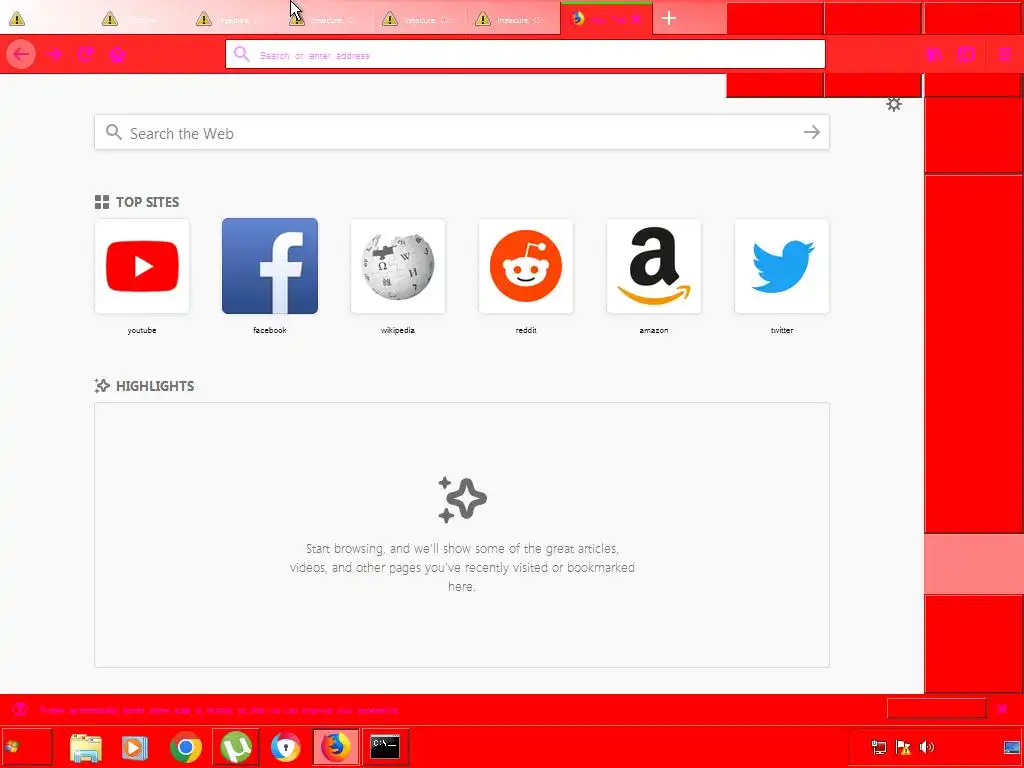Open the Facebook top site tile
1024x768 pixels.
tap(270, 266)
